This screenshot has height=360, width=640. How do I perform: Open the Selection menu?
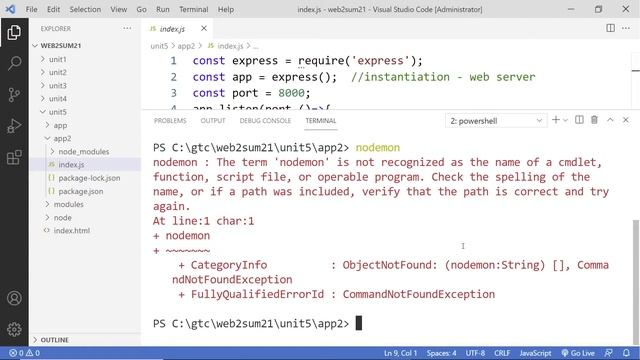click(x=85, y=9)
